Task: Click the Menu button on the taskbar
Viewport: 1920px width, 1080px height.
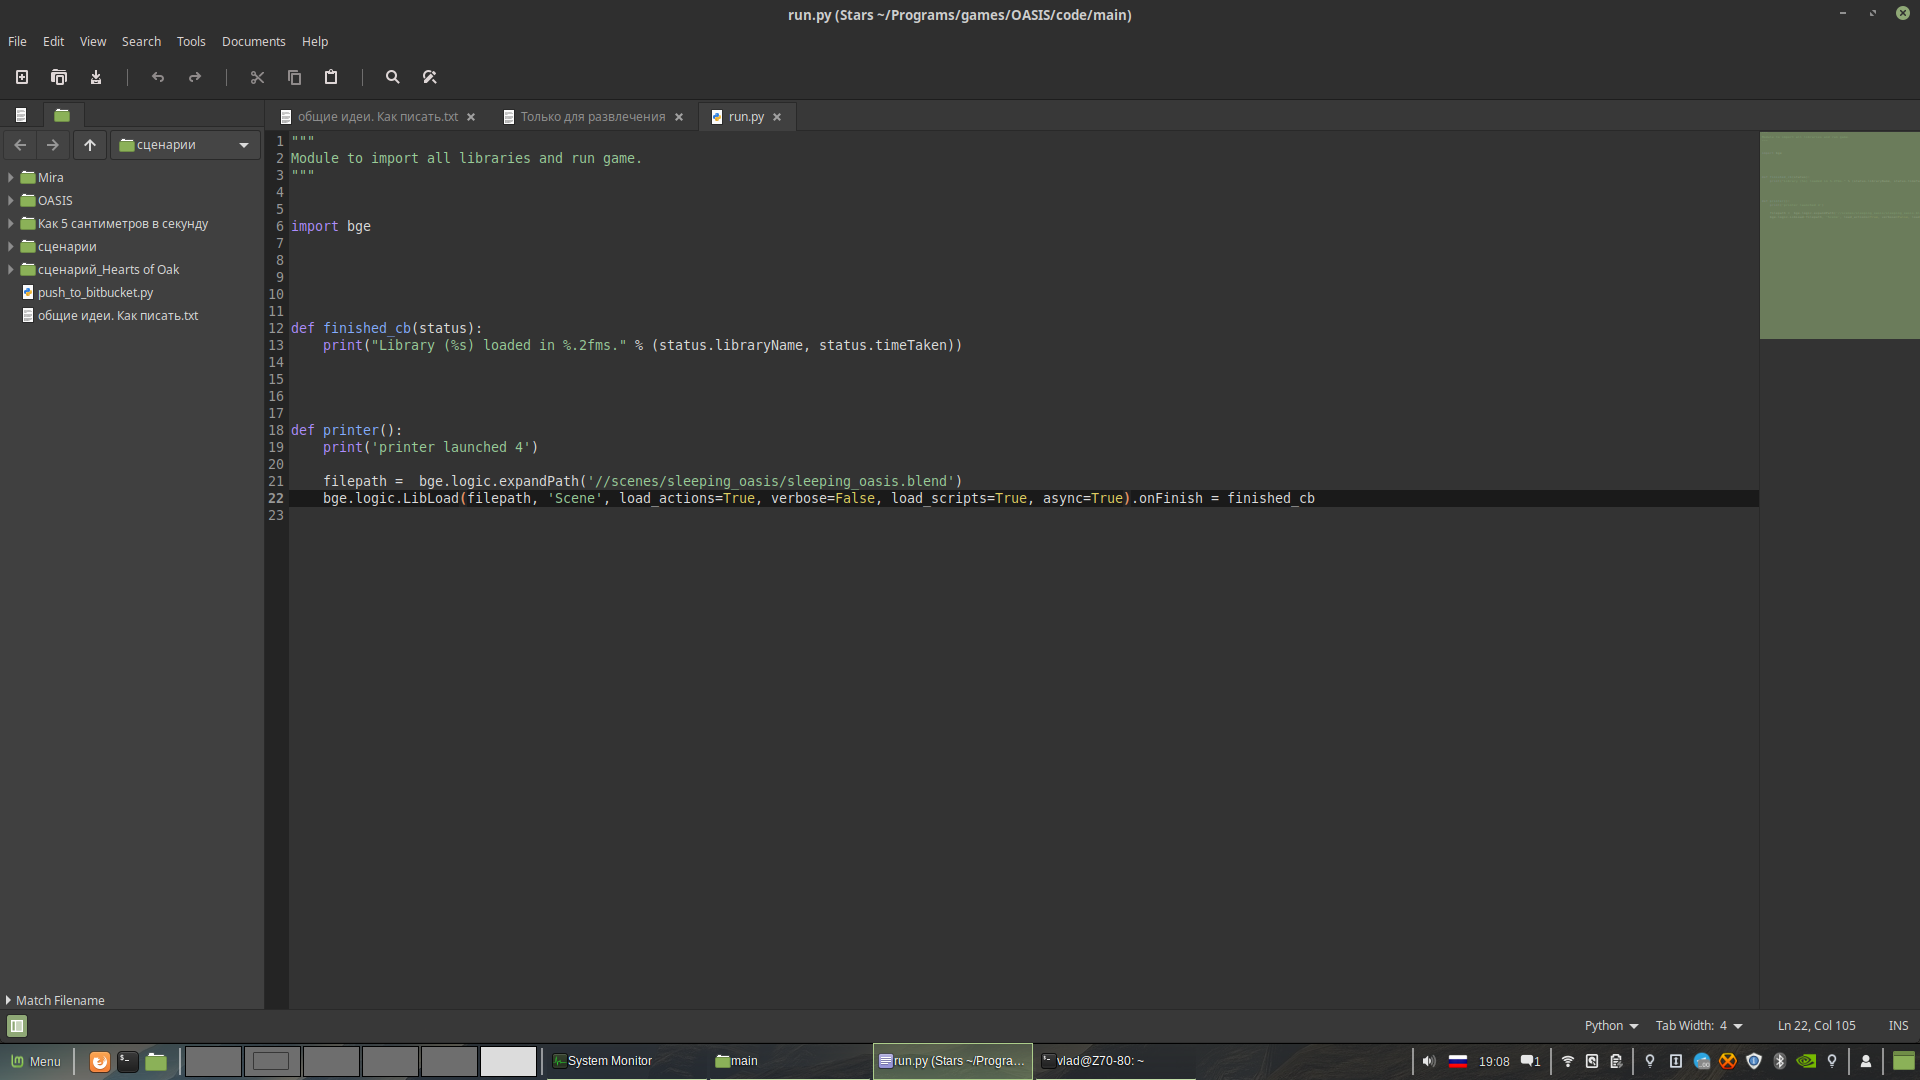Action: tap(36, 1062)
